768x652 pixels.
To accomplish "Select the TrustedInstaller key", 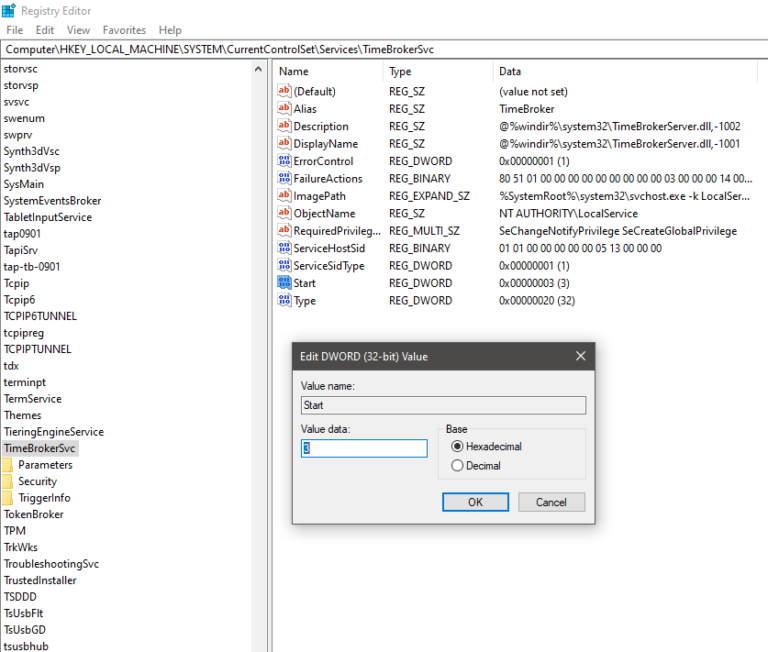I will (x=40, y=580).
